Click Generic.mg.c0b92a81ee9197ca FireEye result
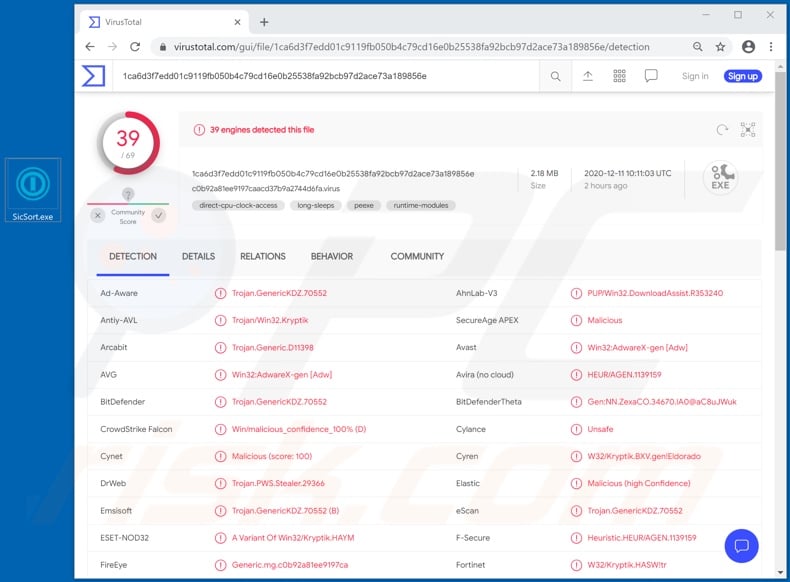 [x=290, y=565]
